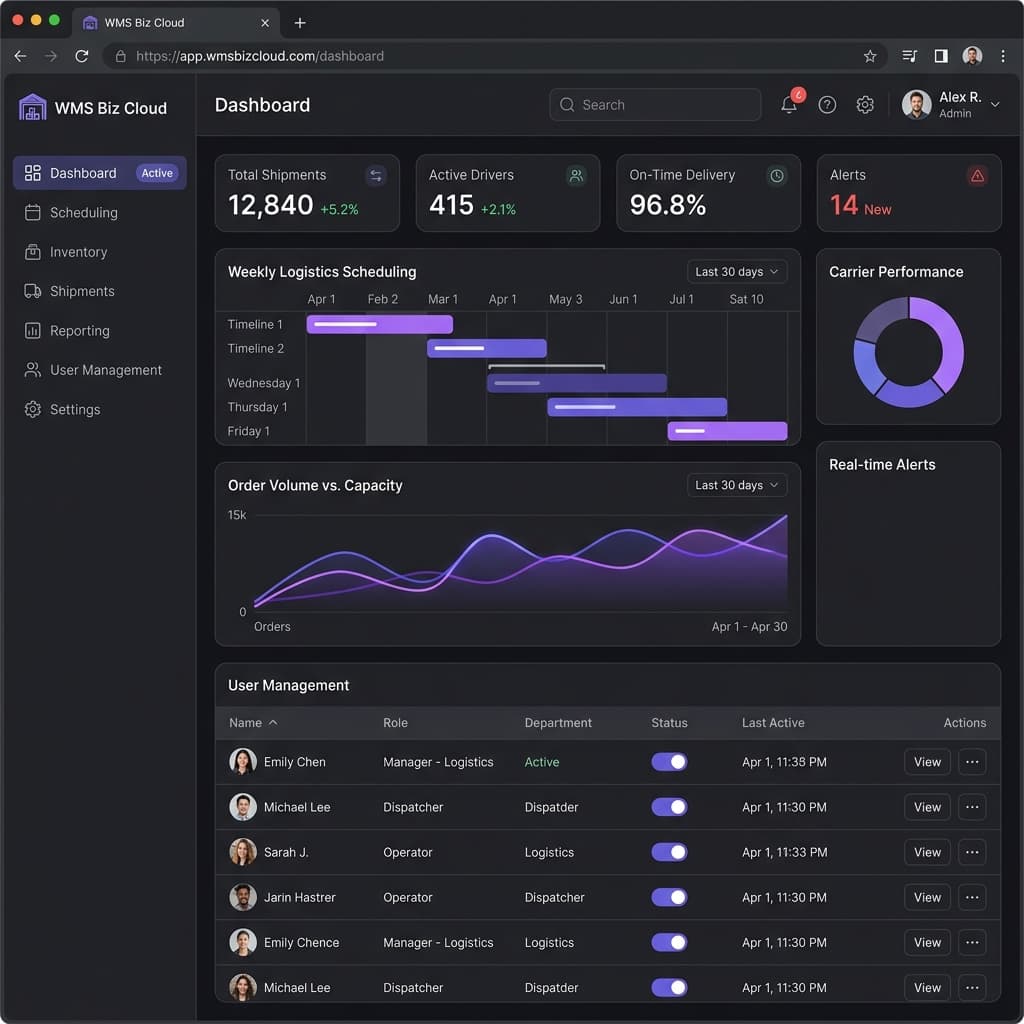
Task: Click the Active Drivers people icon
Action: tap(576, 176)
